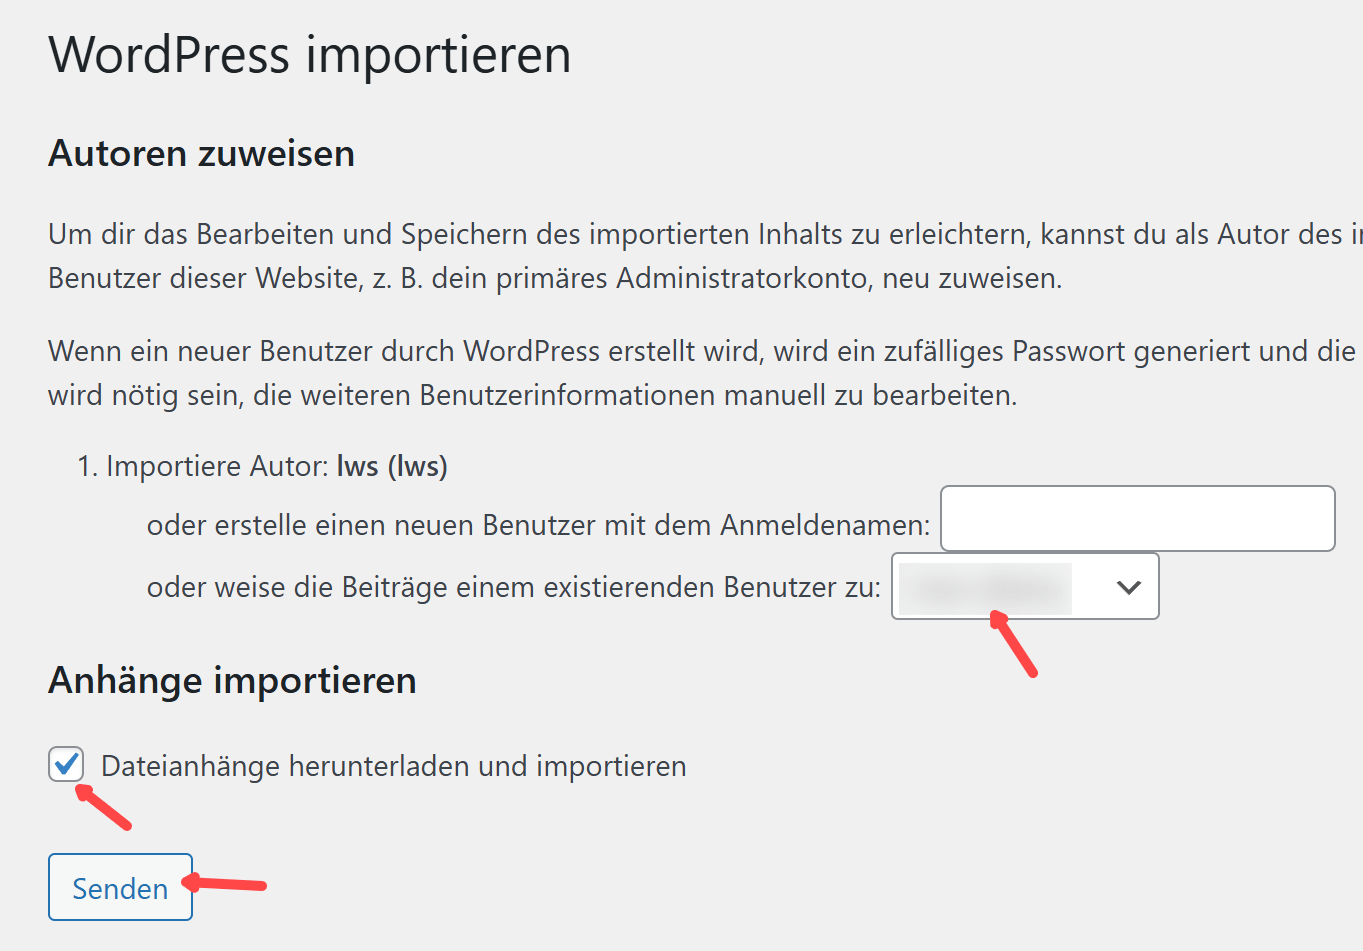Click the 'Anhänge importieren' heading

(x=232, y=681)
